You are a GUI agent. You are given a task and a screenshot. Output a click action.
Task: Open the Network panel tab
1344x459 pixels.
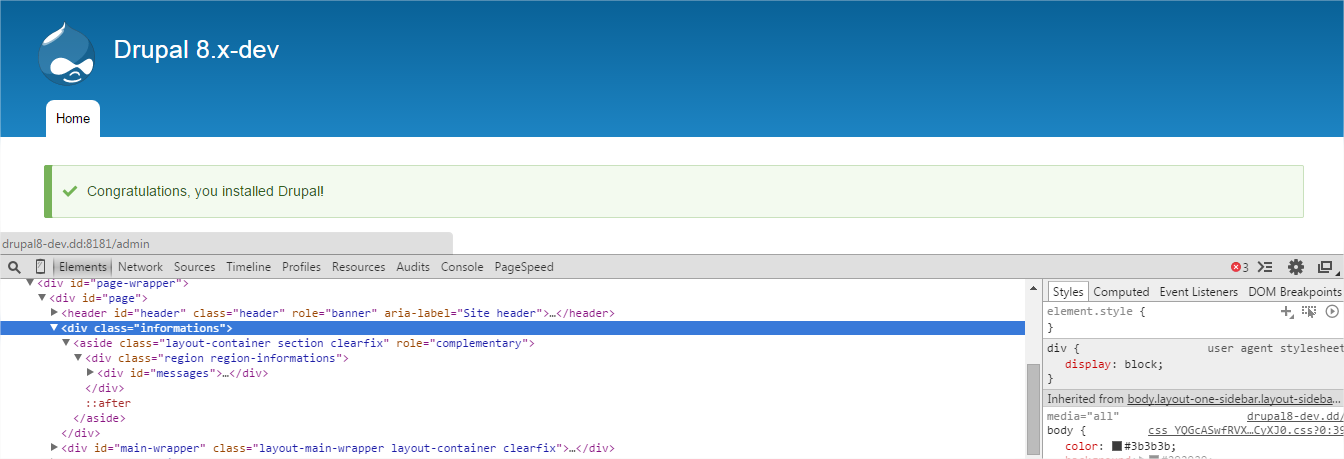pos(140,267)
